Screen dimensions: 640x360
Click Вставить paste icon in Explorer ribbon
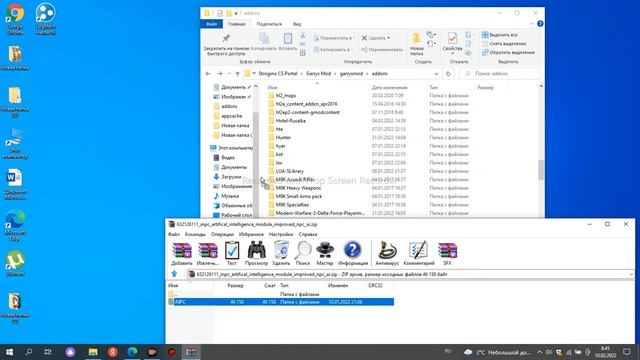click(x=288, y=42)
